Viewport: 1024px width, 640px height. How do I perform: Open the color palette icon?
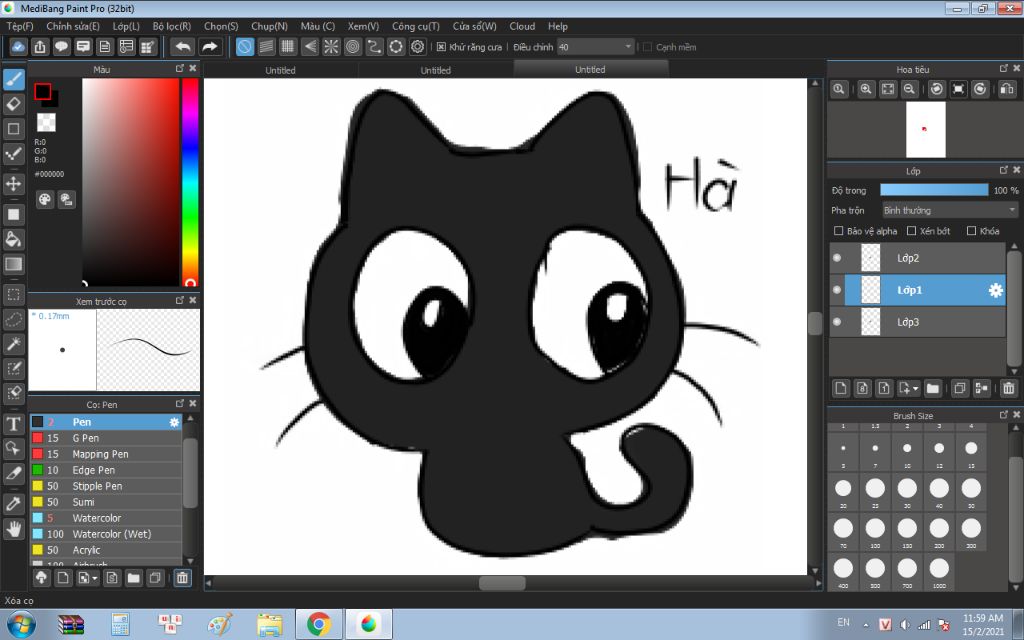pyautogui.click(x=44, y=200)
